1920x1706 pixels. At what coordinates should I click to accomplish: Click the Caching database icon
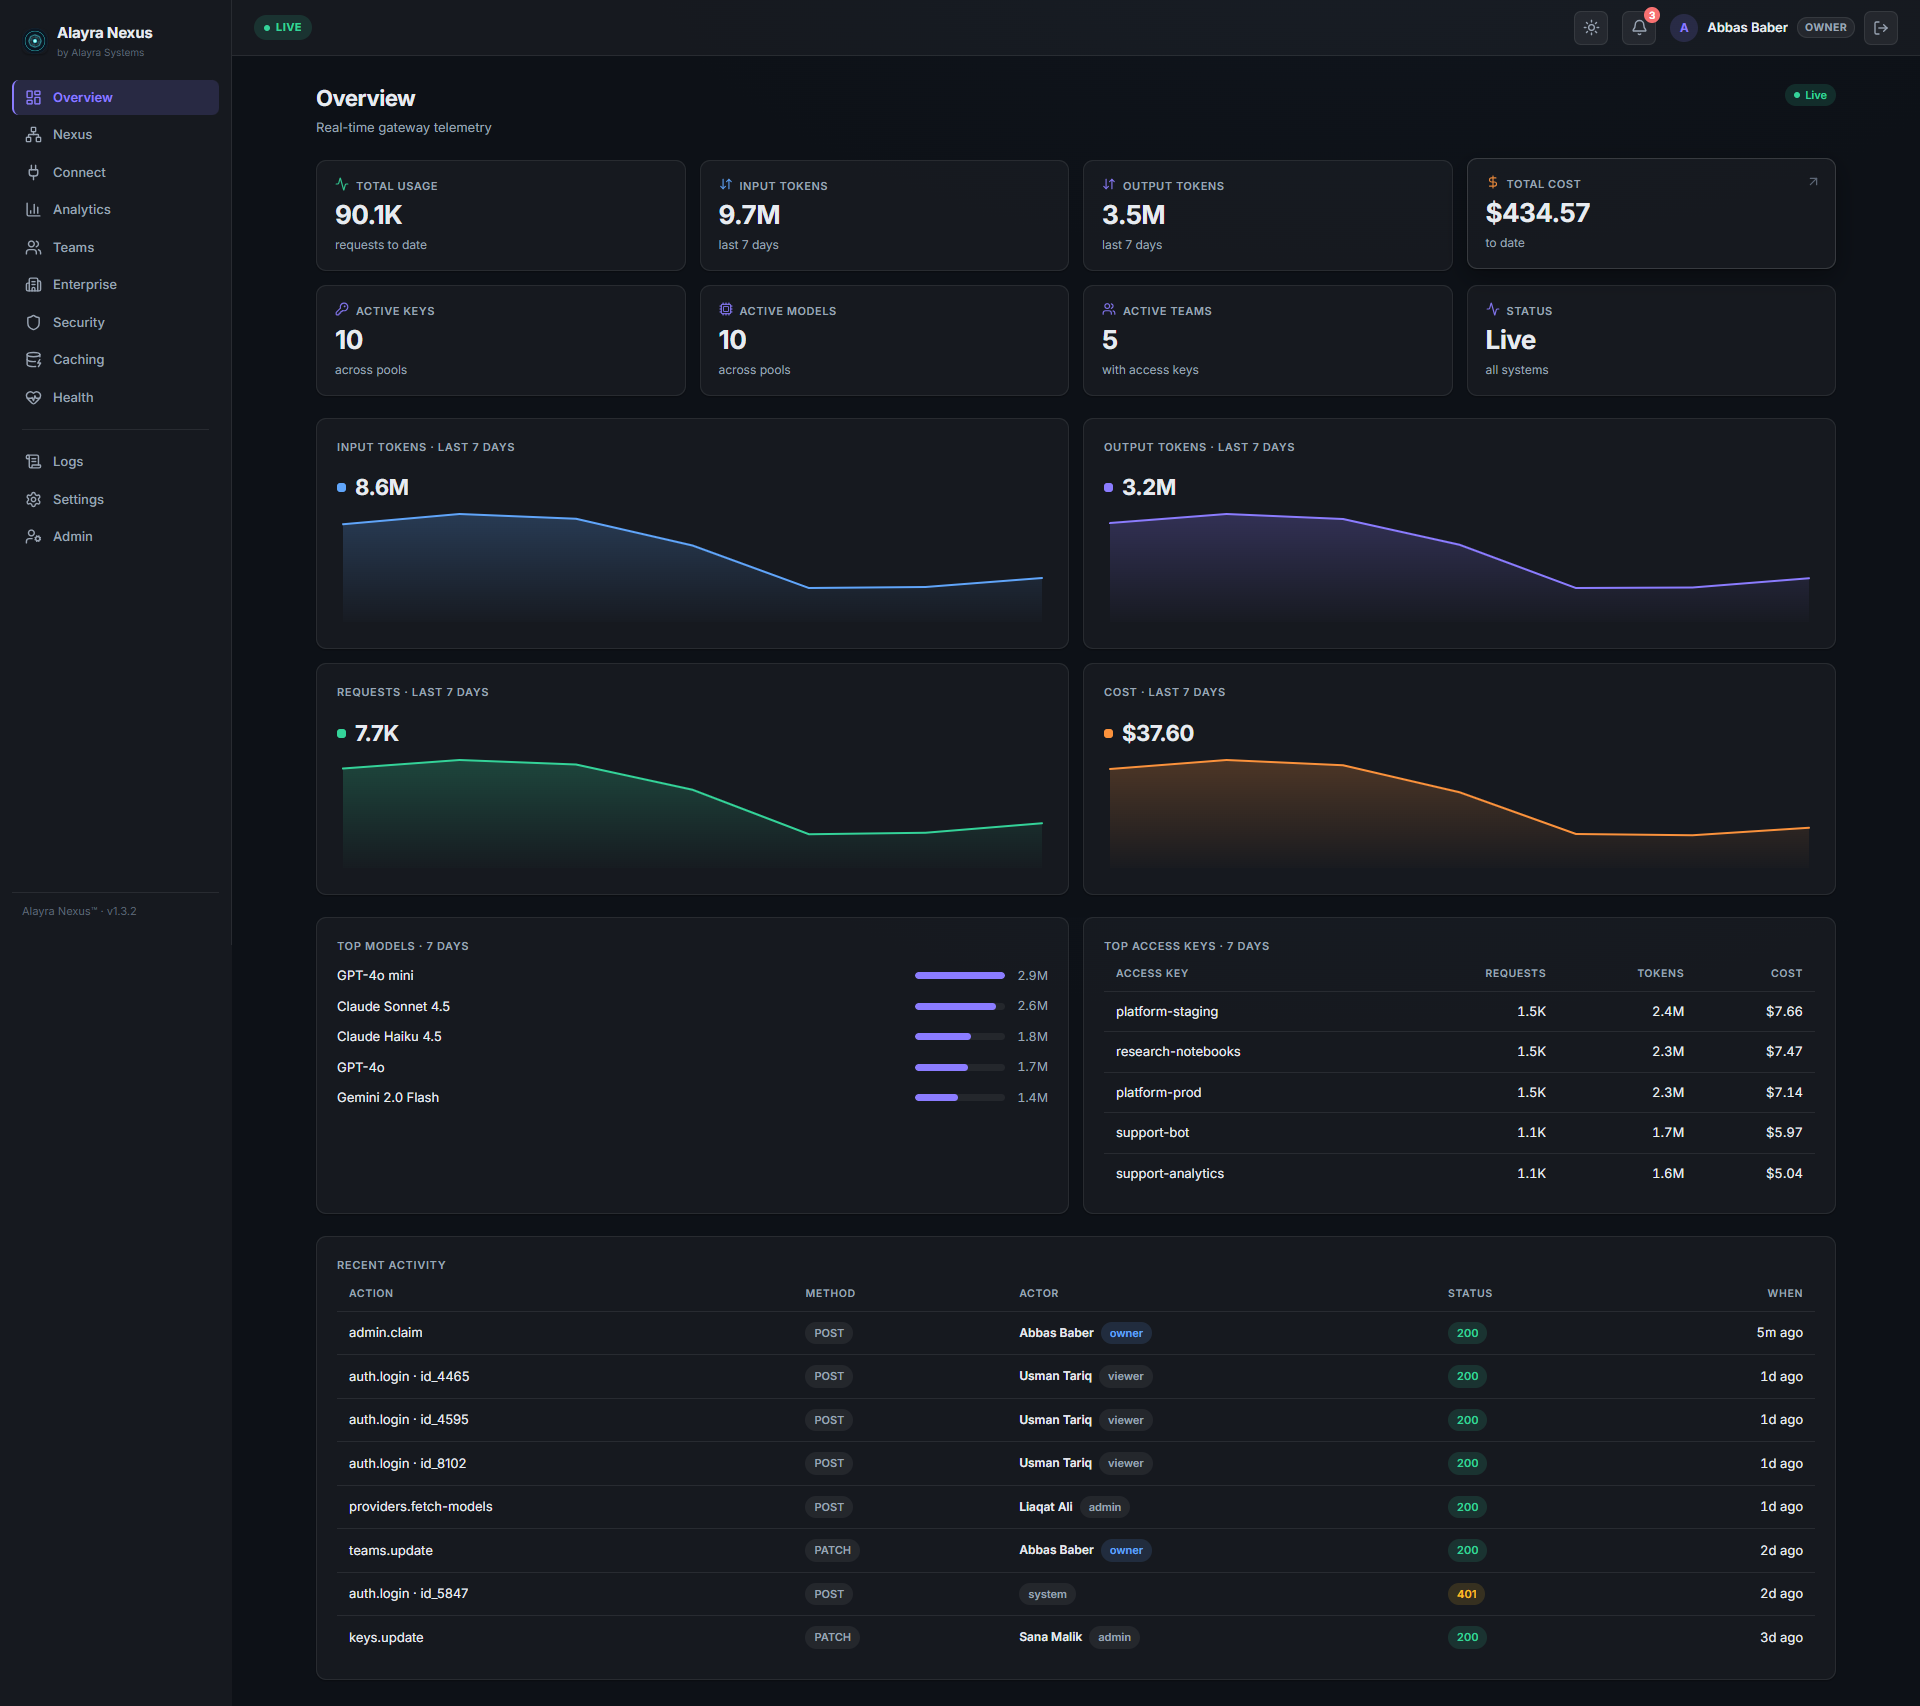[33, 360]
